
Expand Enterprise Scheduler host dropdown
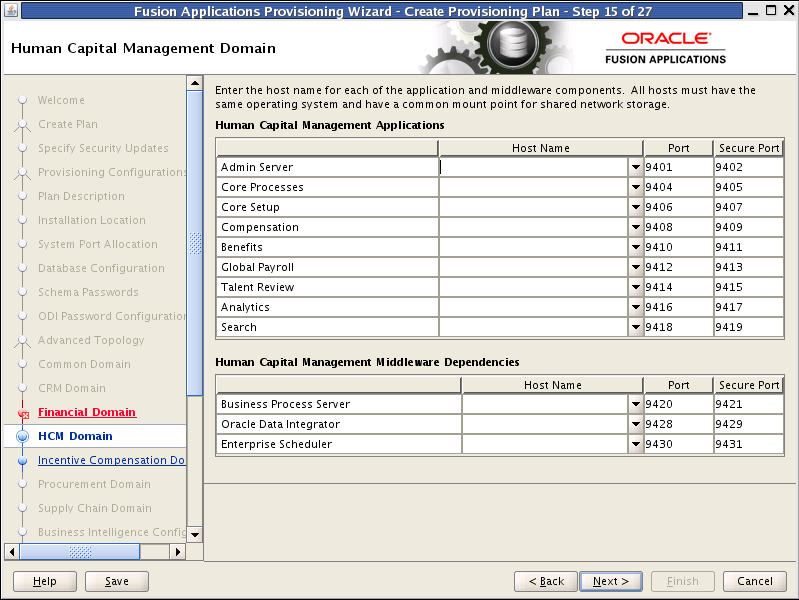(x=635, y=444)
